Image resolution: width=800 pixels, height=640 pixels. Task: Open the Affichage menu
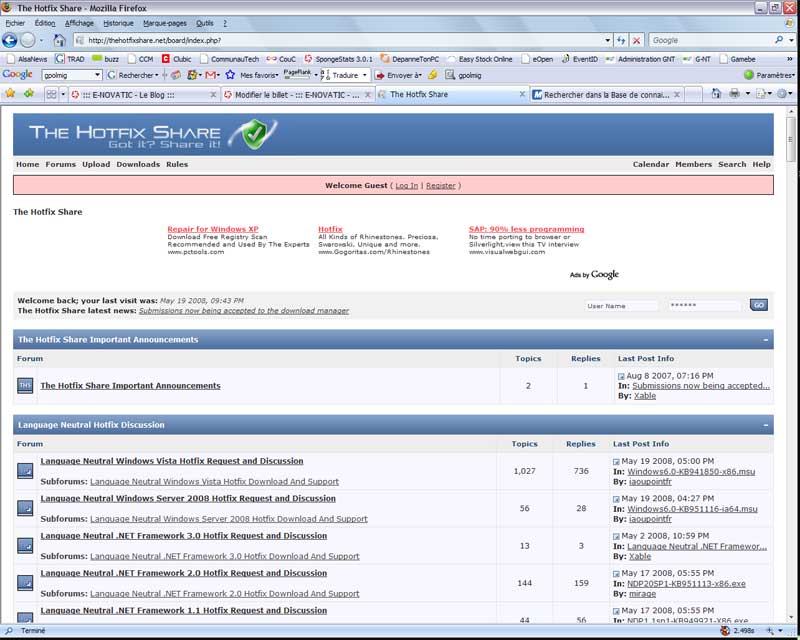(x=79, y=23)
